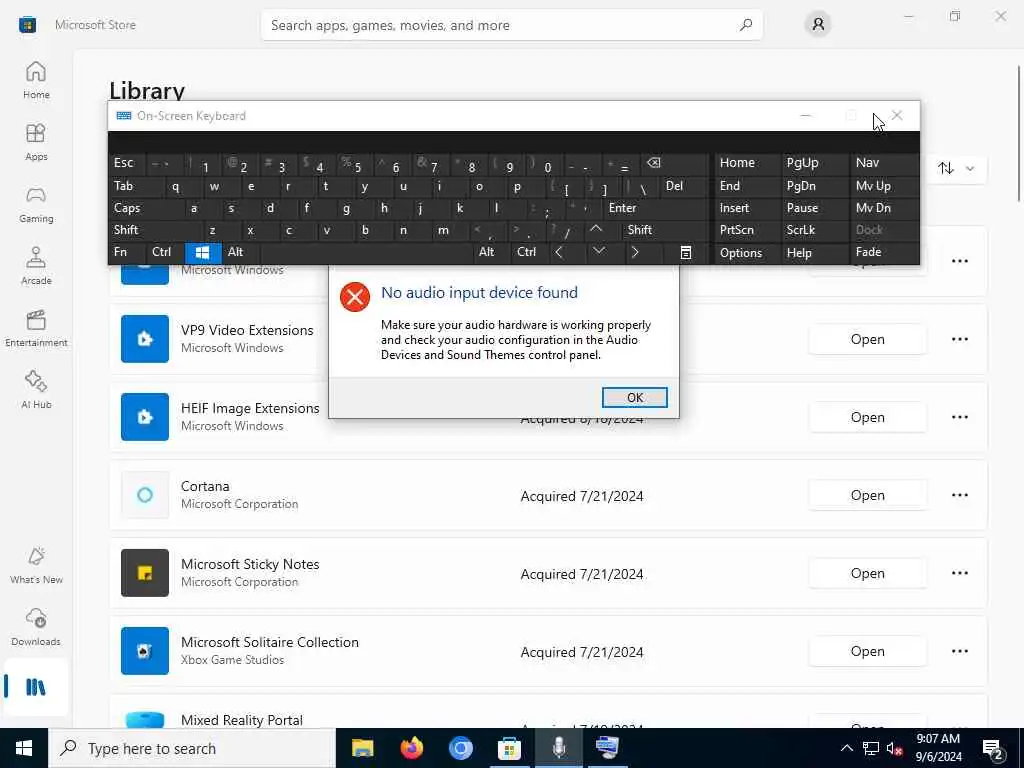Image resolution: width=1024 pixels, height=768 pixels.
Task: Open the ellipsis menu in the top library row
Action: (x=959, y=261)
